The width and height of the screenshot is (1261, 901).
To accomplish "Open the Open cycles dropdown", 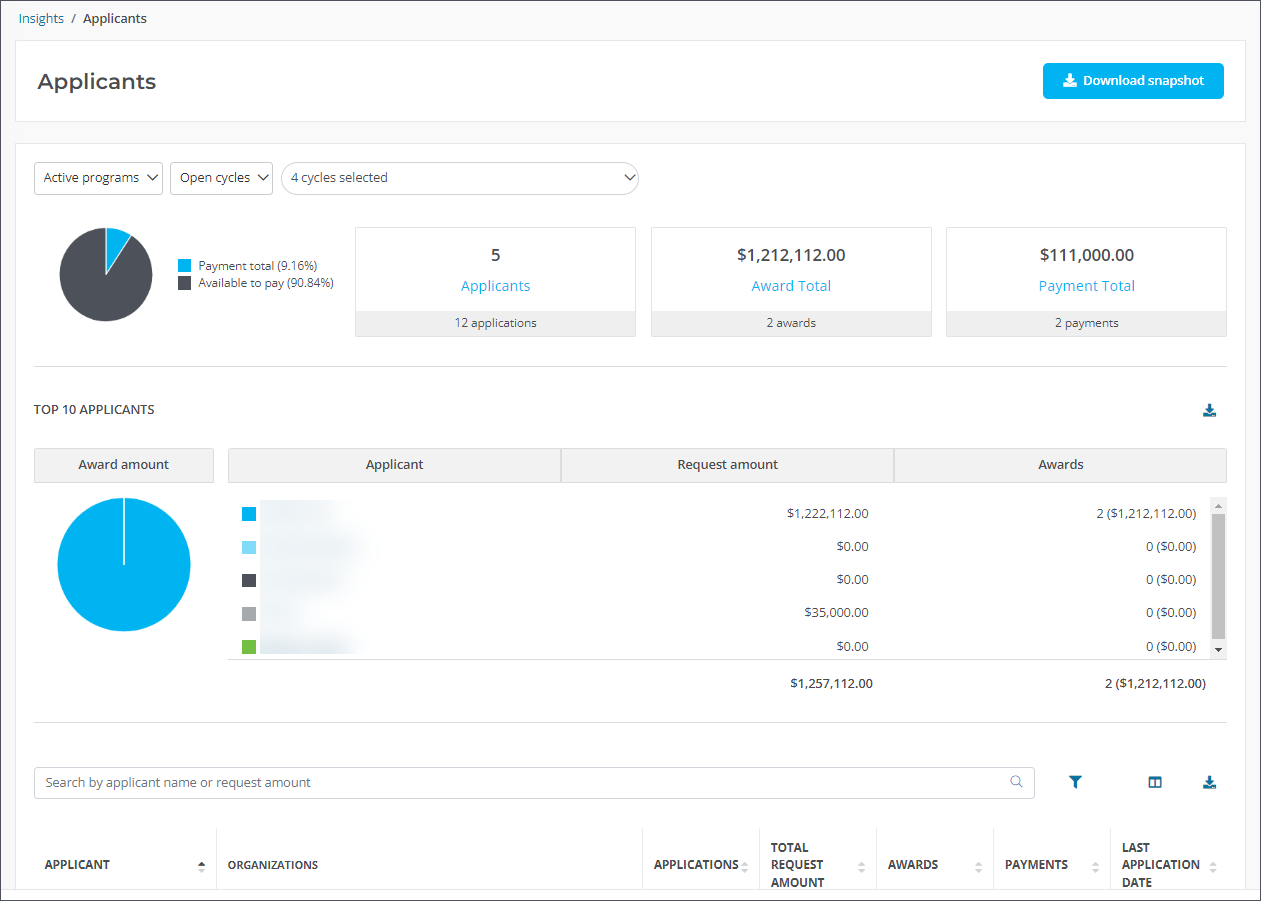I will pos(221,178).
